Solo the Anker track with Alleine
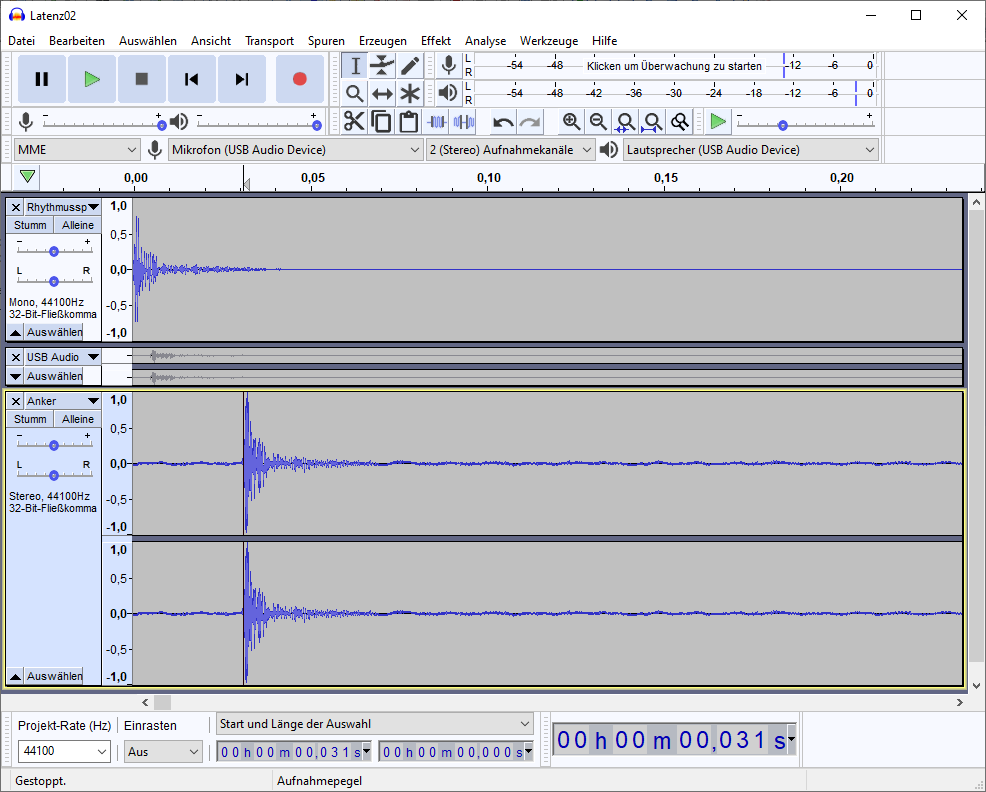The image size is (986, 792). click(x=78, y=419)
